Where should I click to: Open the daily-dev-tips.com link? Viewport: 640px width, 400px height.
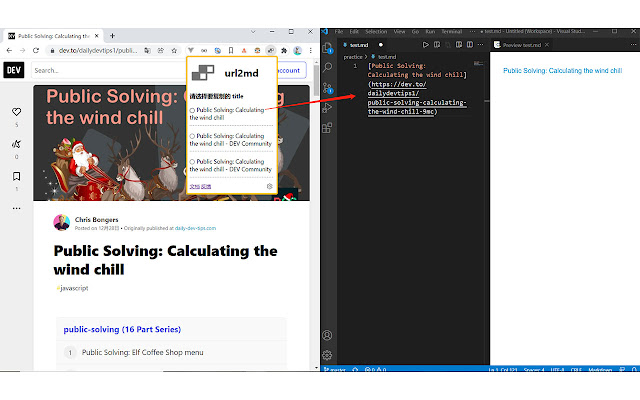[196, 228]
